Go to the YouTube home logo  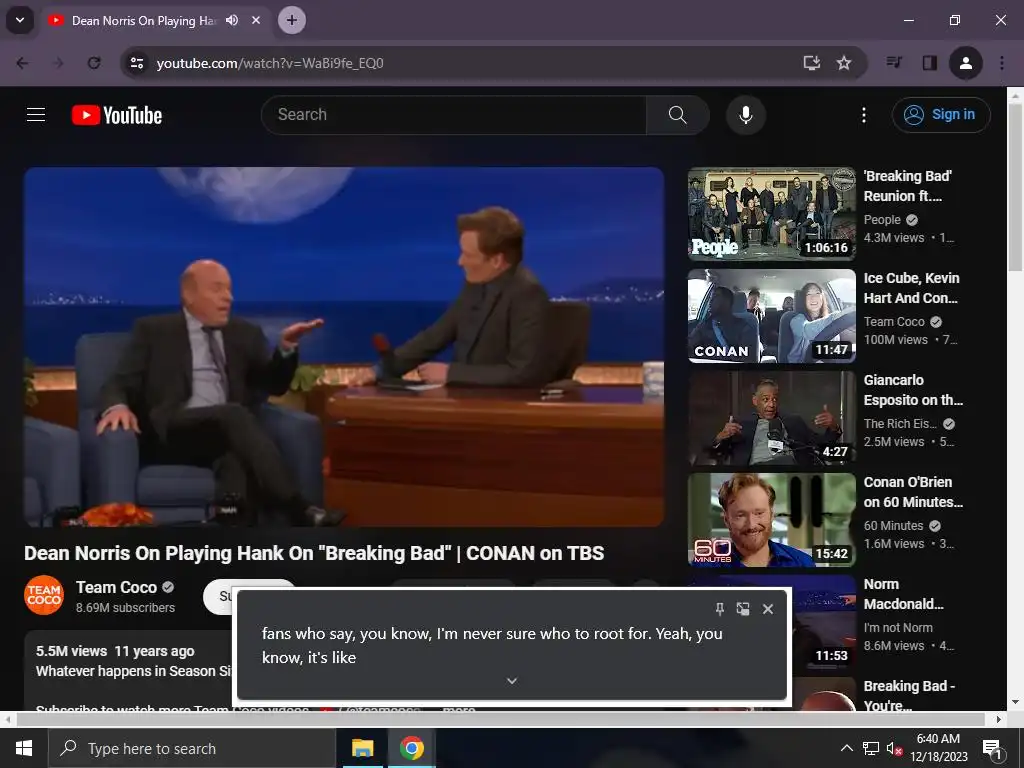coord(117,115)
